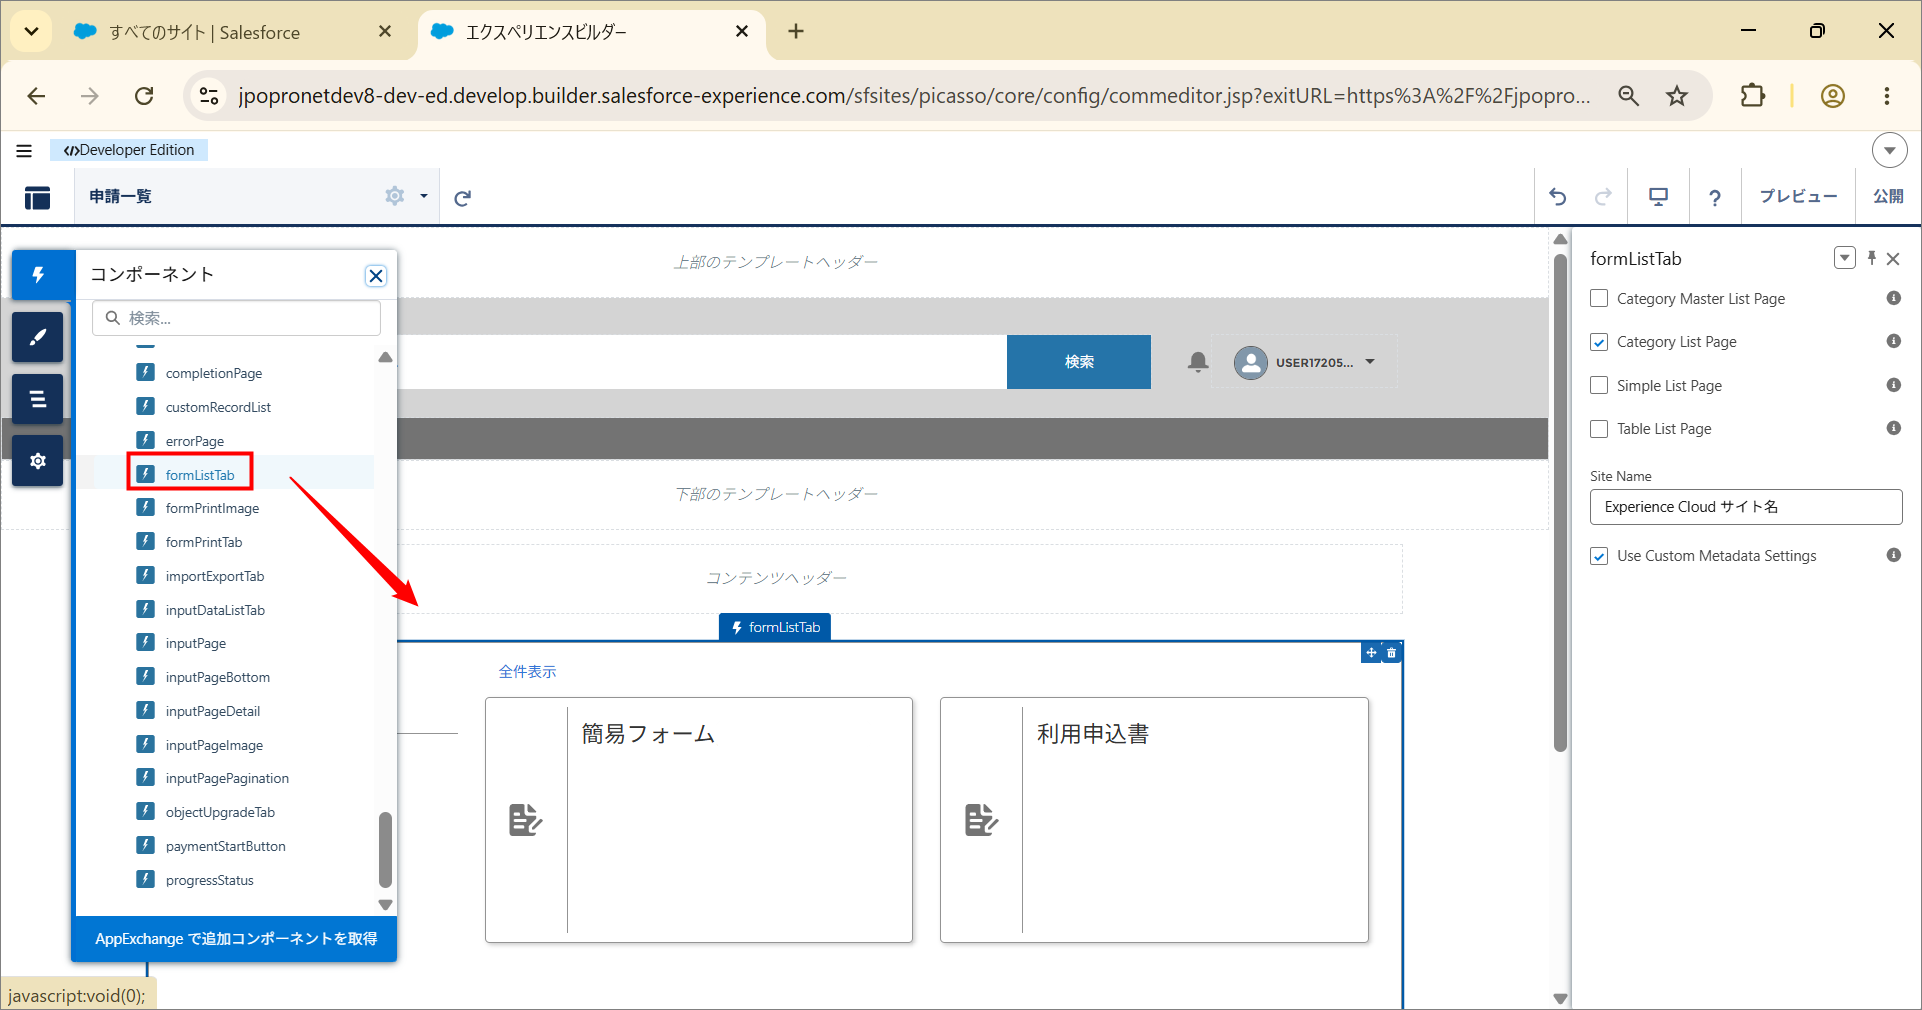Screen dimensions: 1922x1010
Task: Click the components list vertical scrollbar thumb
Action: pos(385,849)
